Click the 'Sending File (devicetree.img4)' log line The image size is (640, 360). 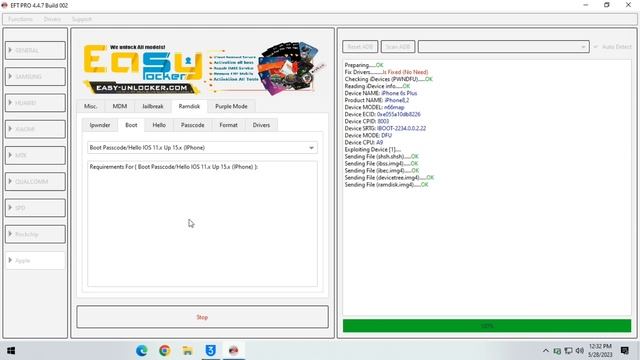tap(389, 178)
